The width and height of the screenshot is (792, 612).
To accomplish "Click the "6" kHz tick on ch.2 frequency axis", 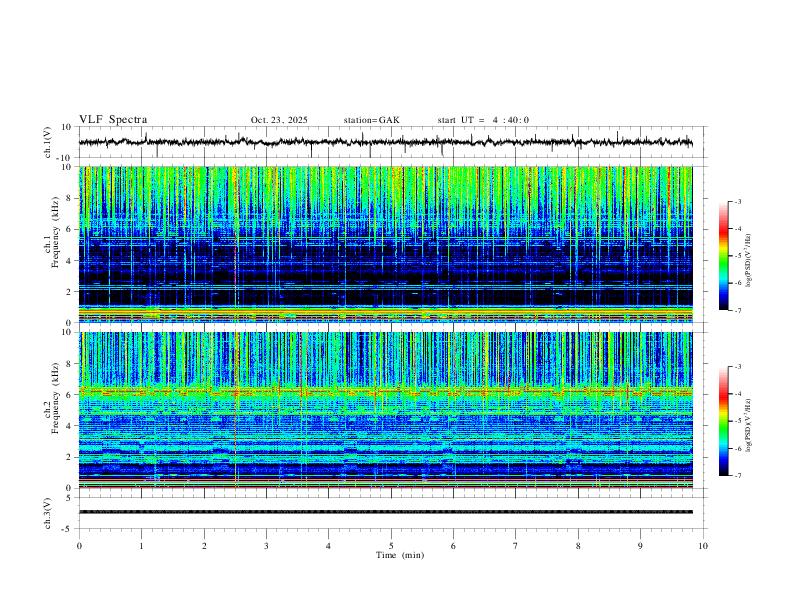I will coord(70,394).
